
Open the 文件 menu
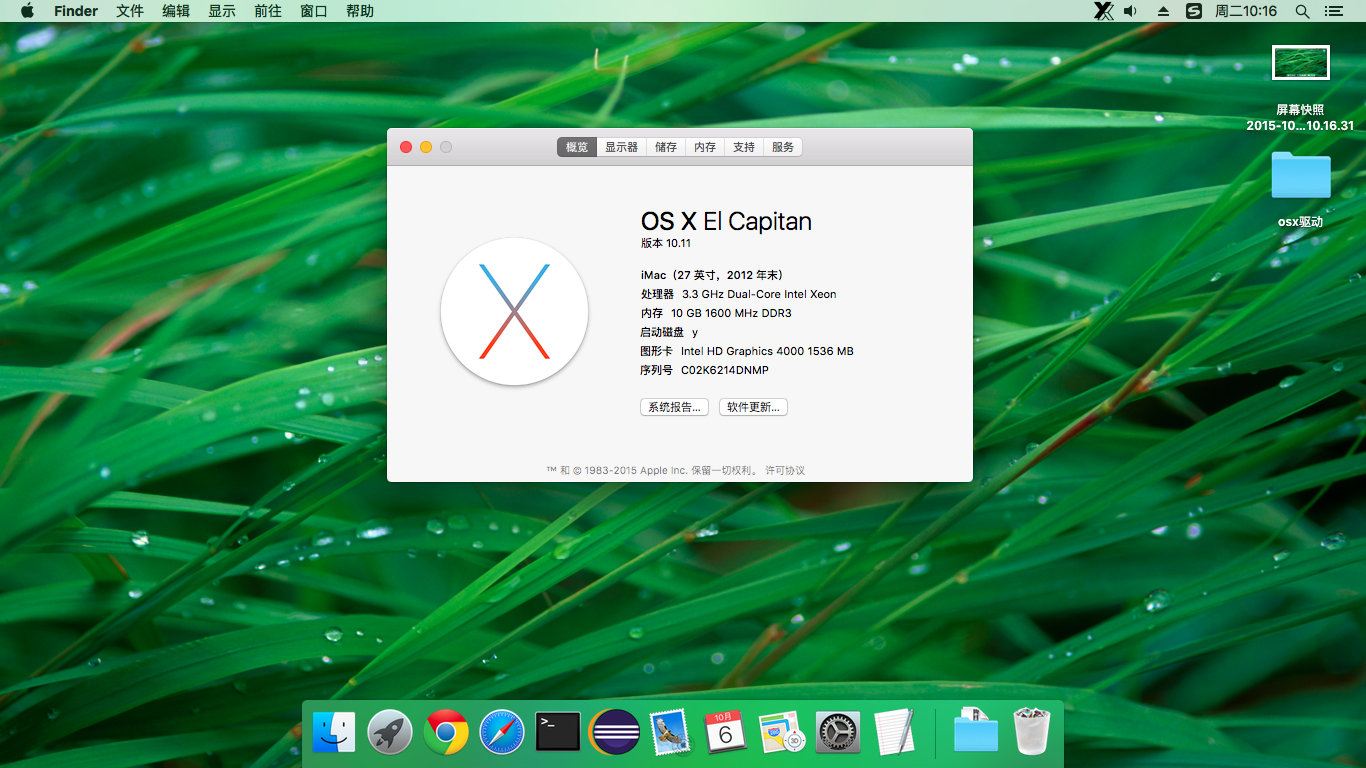pyautogui.click(x=130, y=11)
